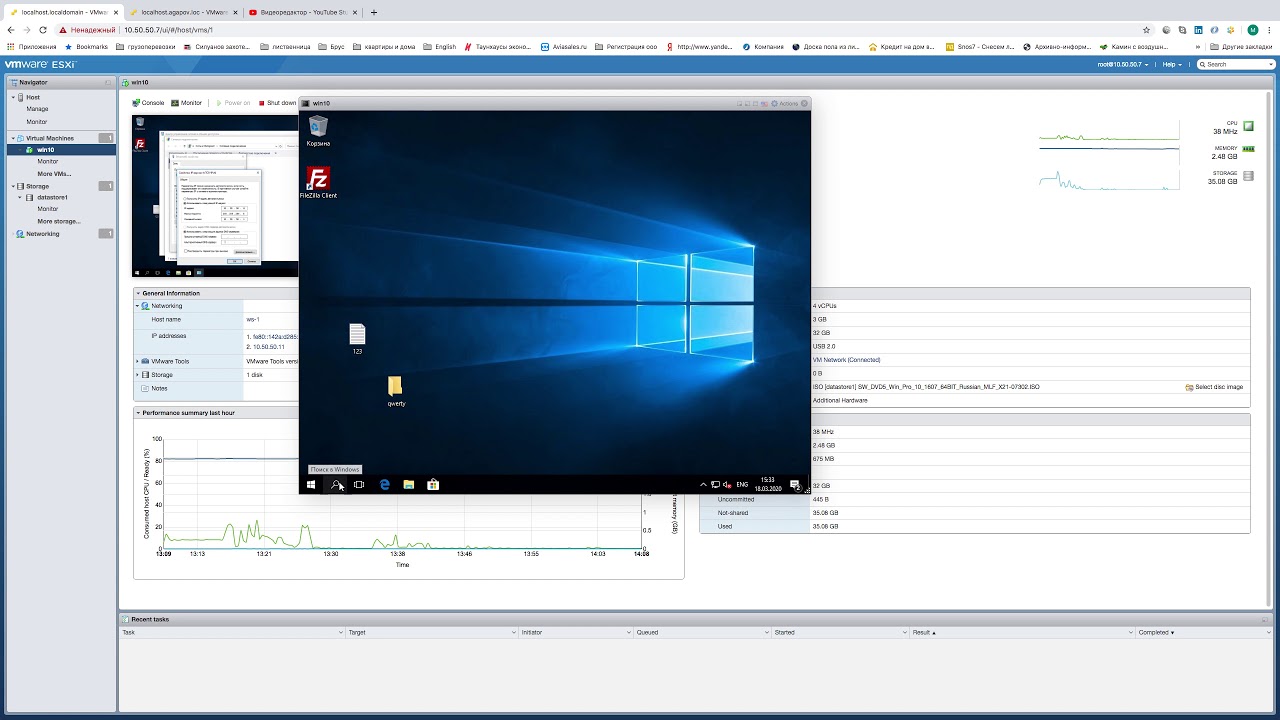Launch Microsoft Edge from the VM taskbar
The image size is (1280, 720).
(x=384, y=485)
